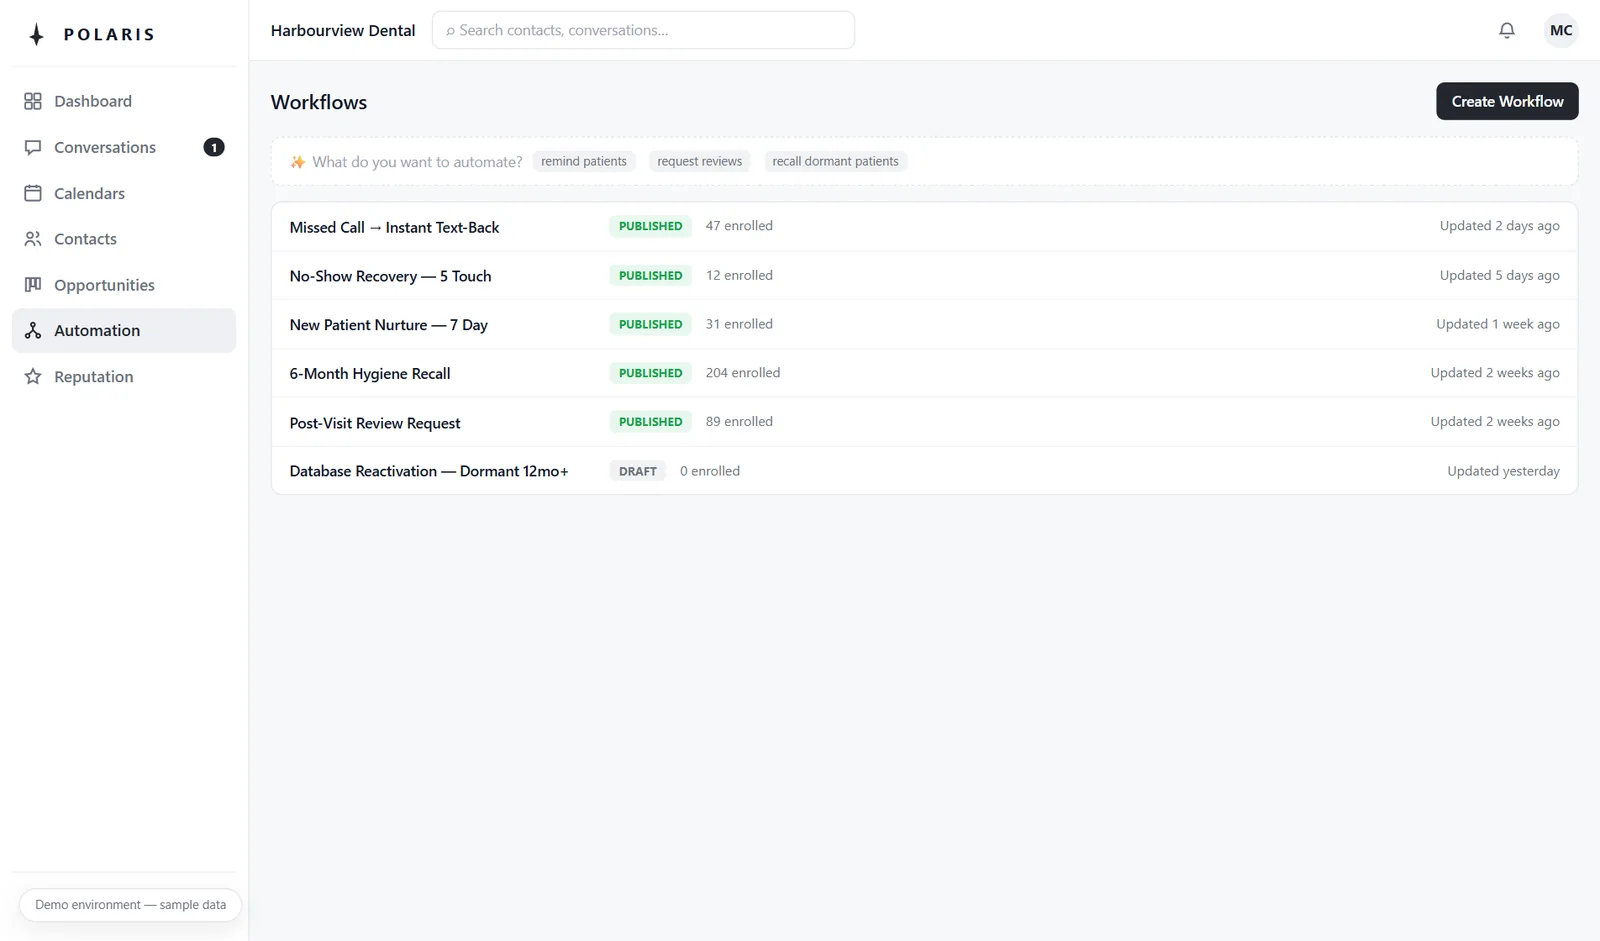Image resolution: width=1600 pixels, height=941 pixels.
Task: Click 'Updated 5 days ago' text
Action: pyautogui.click(x=1499, y=275)
